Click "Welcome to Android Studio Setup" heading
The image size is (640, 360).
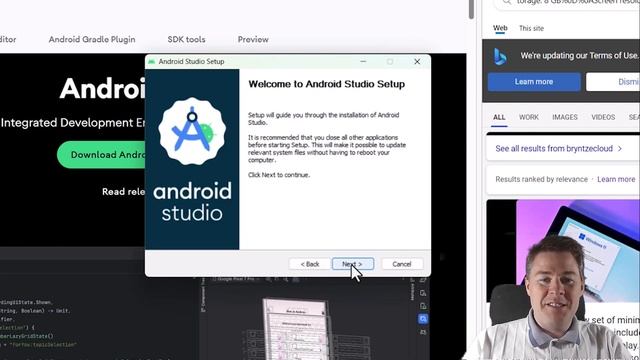pos(327,84)
